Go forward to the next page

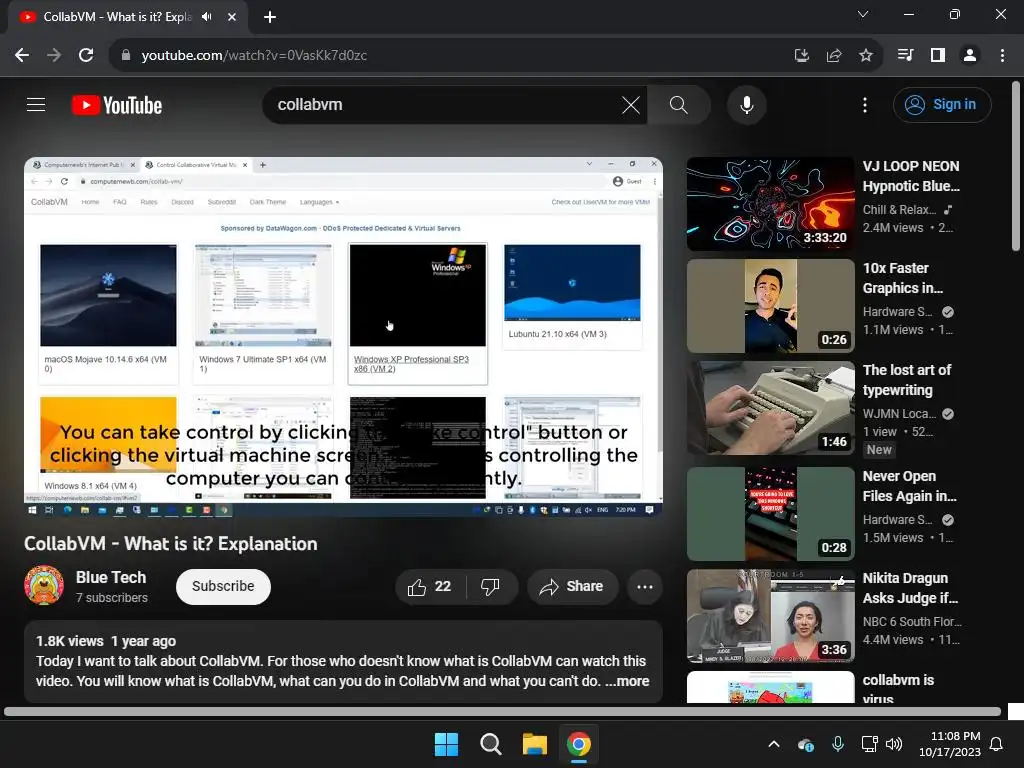point(54,56)
